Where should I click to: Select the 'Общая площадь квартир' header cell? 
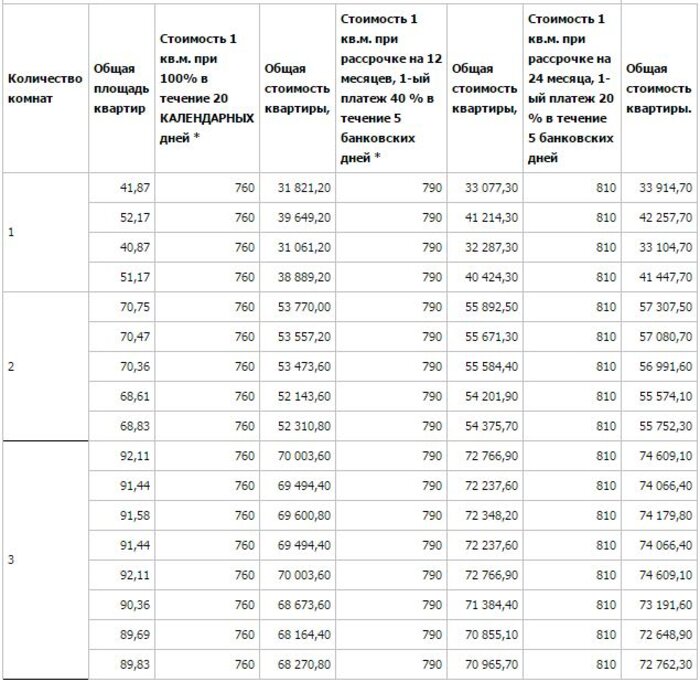click(118, 87)
